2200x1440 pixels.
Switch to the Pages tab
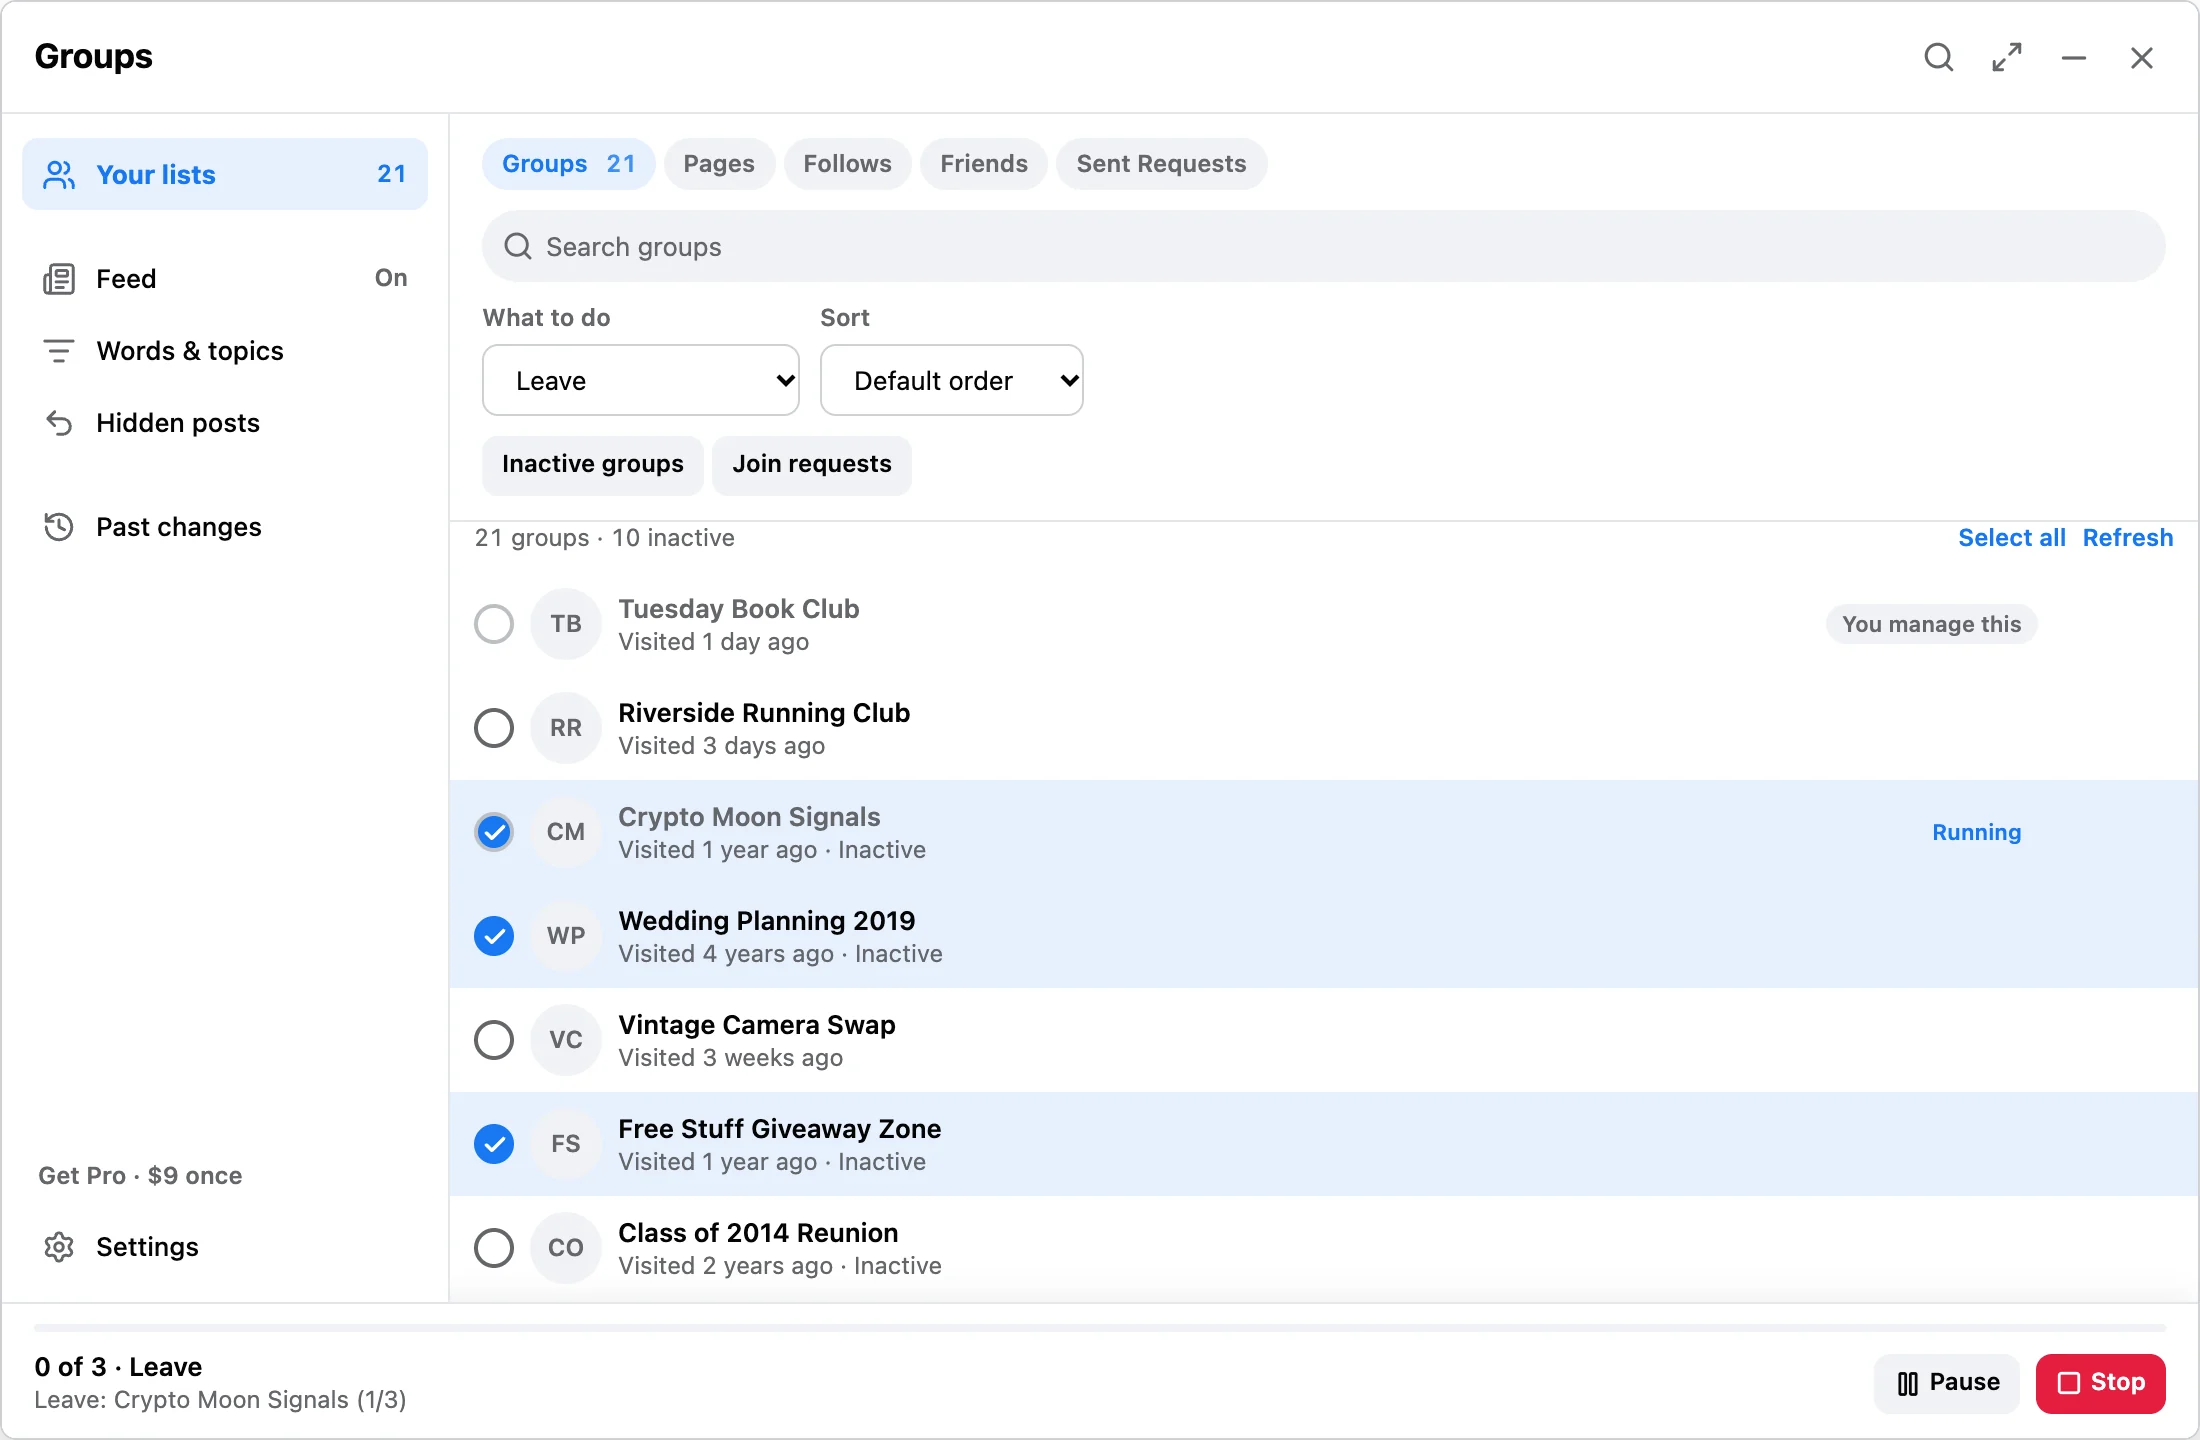tap(719, 164)
